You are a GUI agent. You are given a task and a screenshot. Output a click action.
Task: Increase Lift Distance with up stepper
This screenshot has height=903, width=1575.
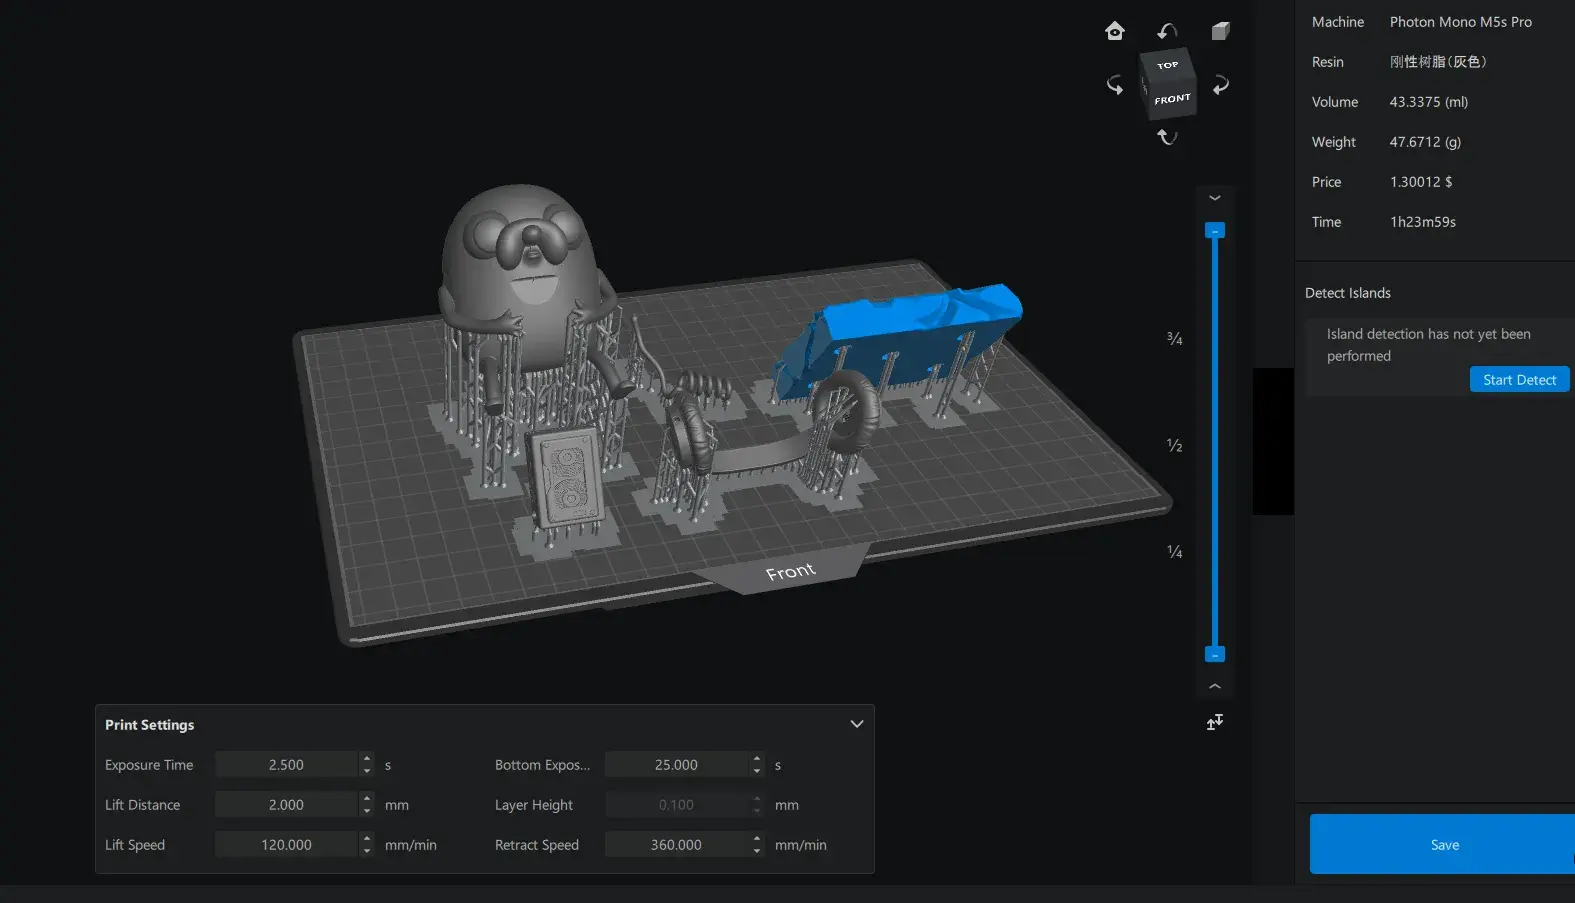[367, 799]
